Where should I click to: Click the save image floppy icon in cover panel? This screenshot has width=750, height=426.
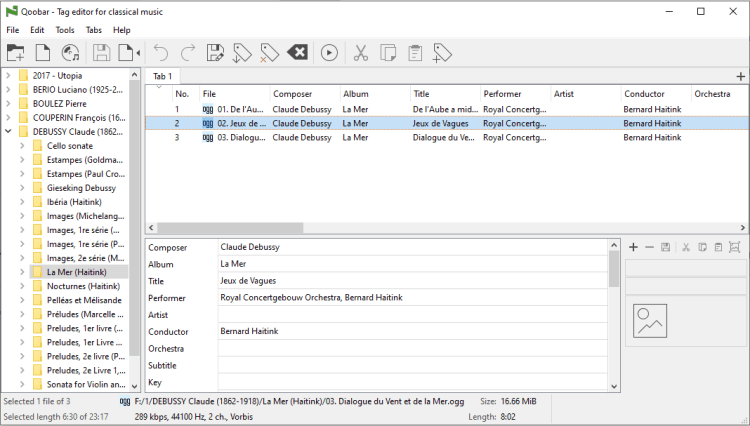pos(665,247)
